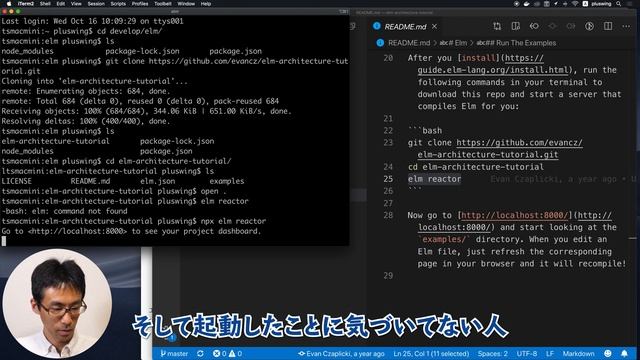Close the README.md tab
This screenshot has width=640, height=360.
pyautogui.click(x=434, y=27)
